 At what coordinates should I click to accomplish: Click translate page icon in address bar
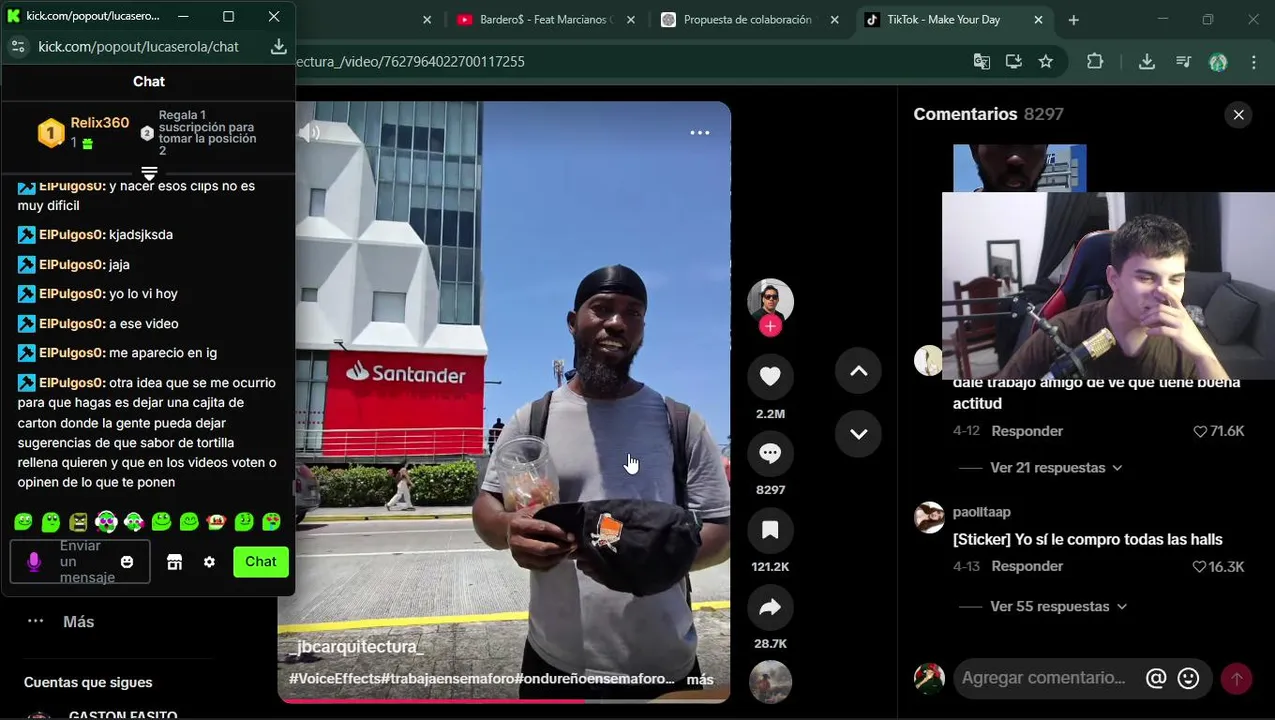click(x=982, y=62)
